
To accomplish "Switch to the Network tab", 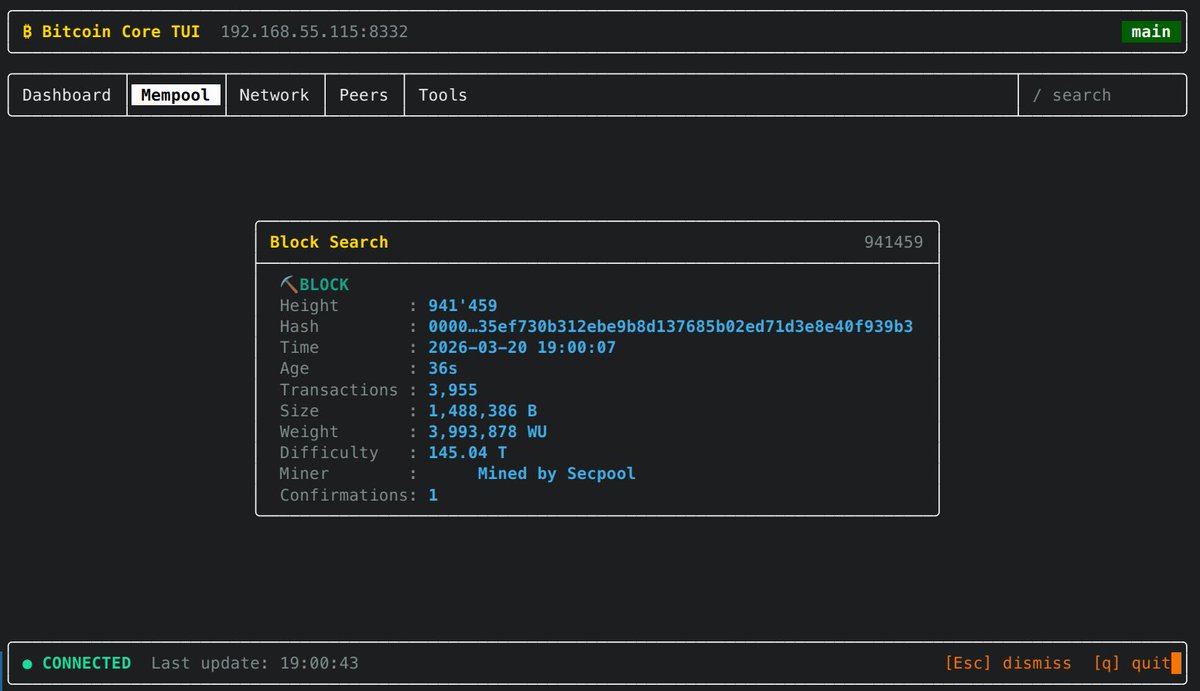I will click(274, 95).
